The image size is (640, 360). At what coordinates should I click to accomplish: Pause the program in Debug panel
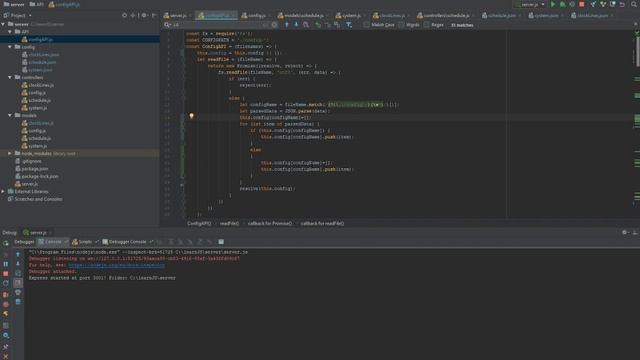[x=6, y=264]
